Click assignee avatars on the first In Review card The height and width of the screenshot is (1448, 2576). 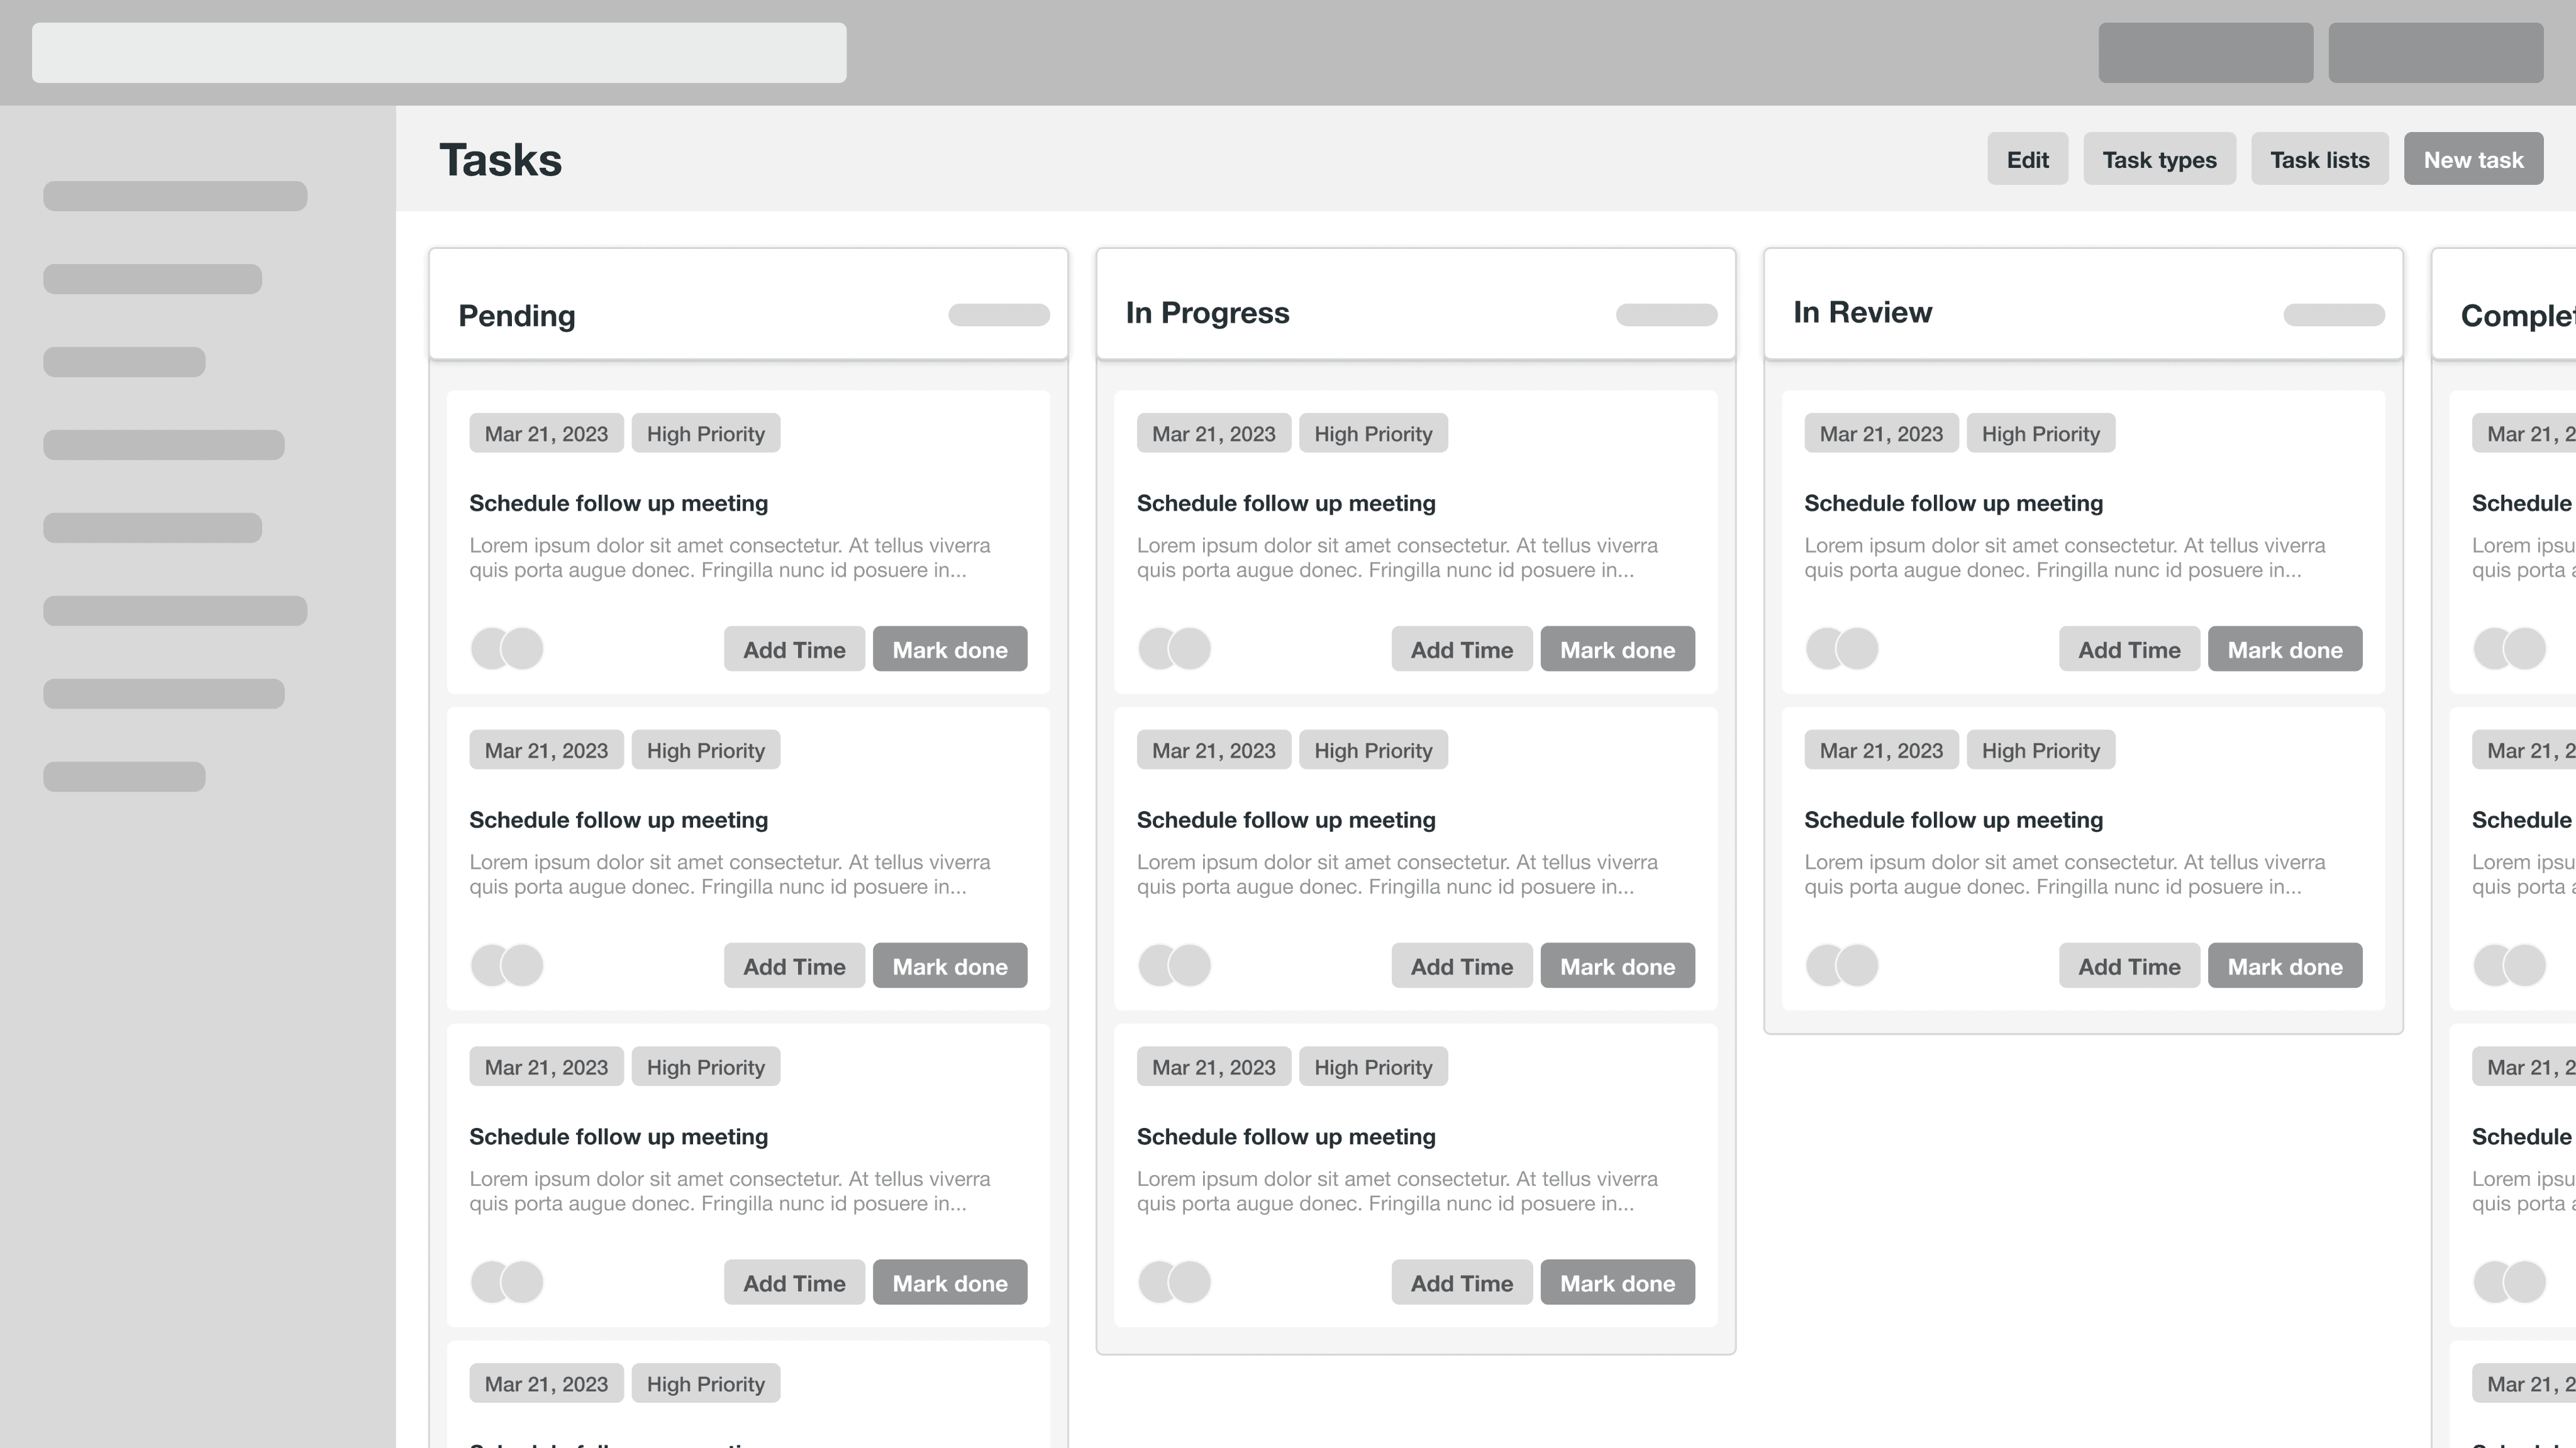tap(1841, 649)
